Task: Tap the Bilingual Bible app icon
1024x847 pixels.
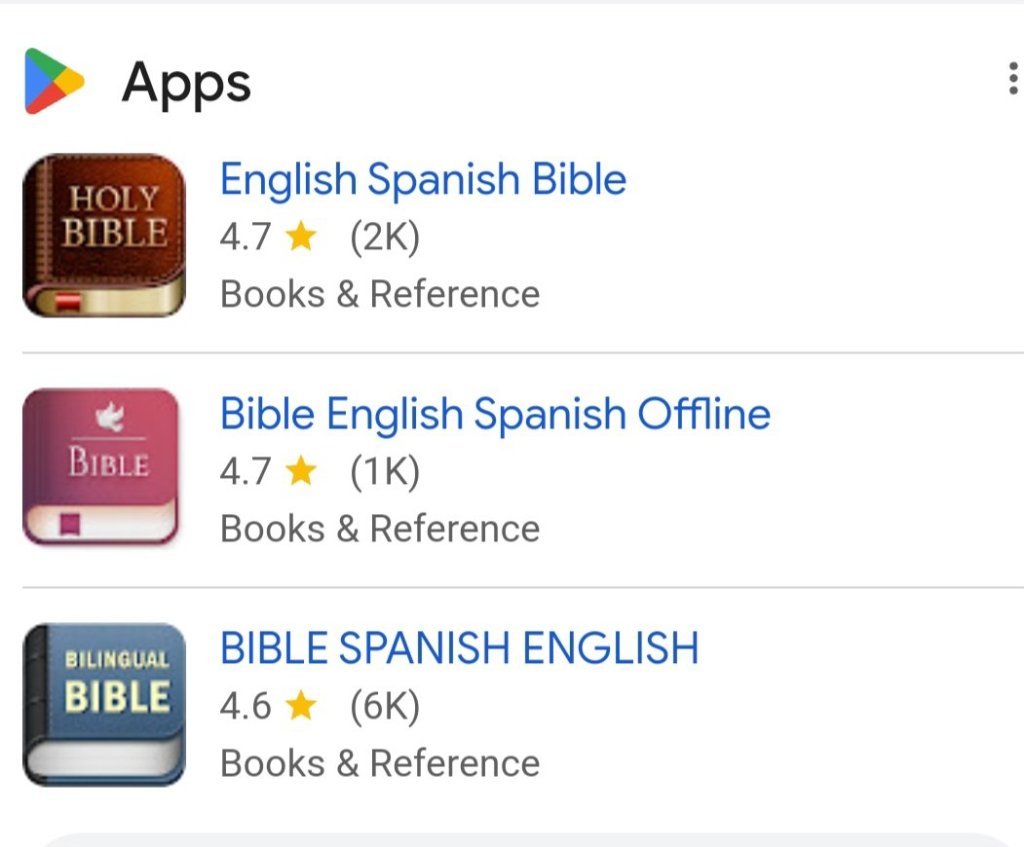Action: [104, 704]
